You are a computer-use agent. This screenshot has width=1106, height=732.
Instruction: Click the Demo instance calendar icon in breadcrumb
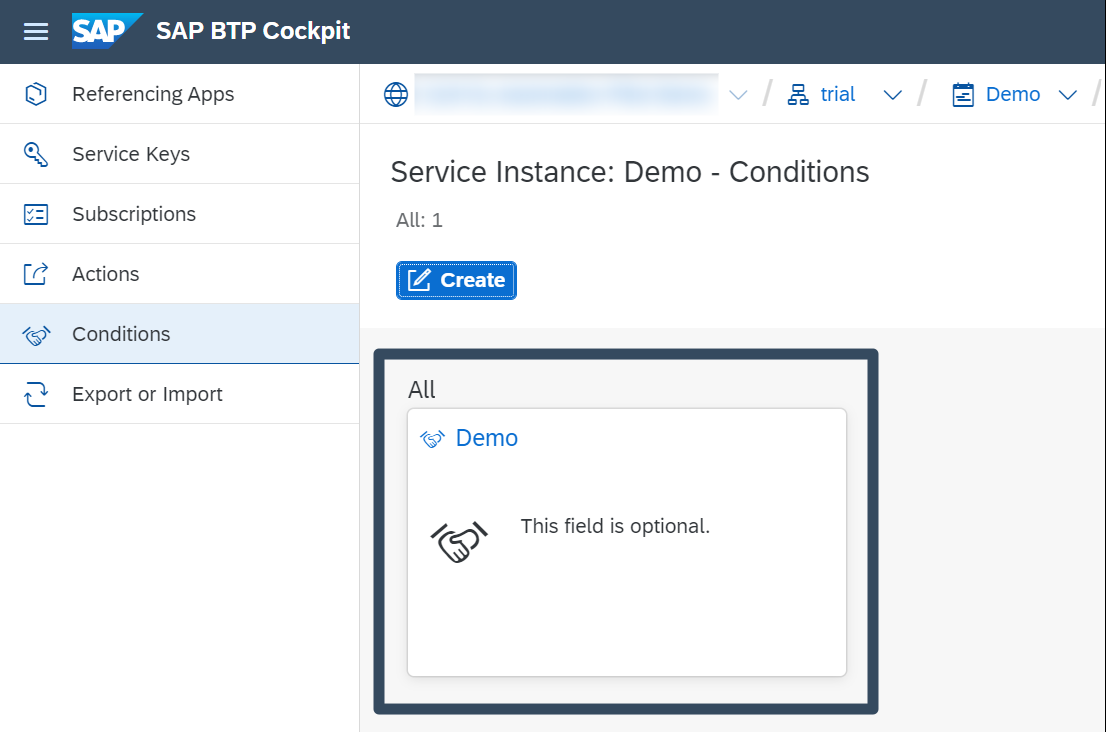pyautogui.click(x=963, y=94)
